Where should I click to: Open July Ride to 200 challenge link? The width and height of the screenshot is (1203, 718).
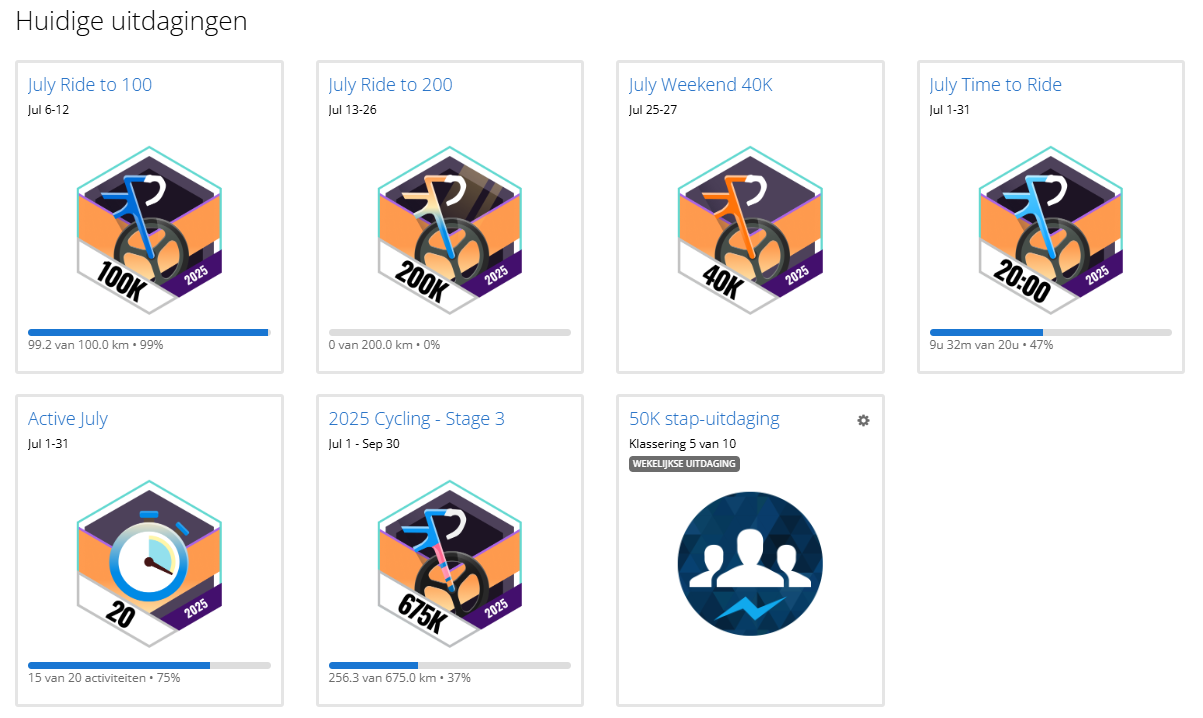pos(390,85)
